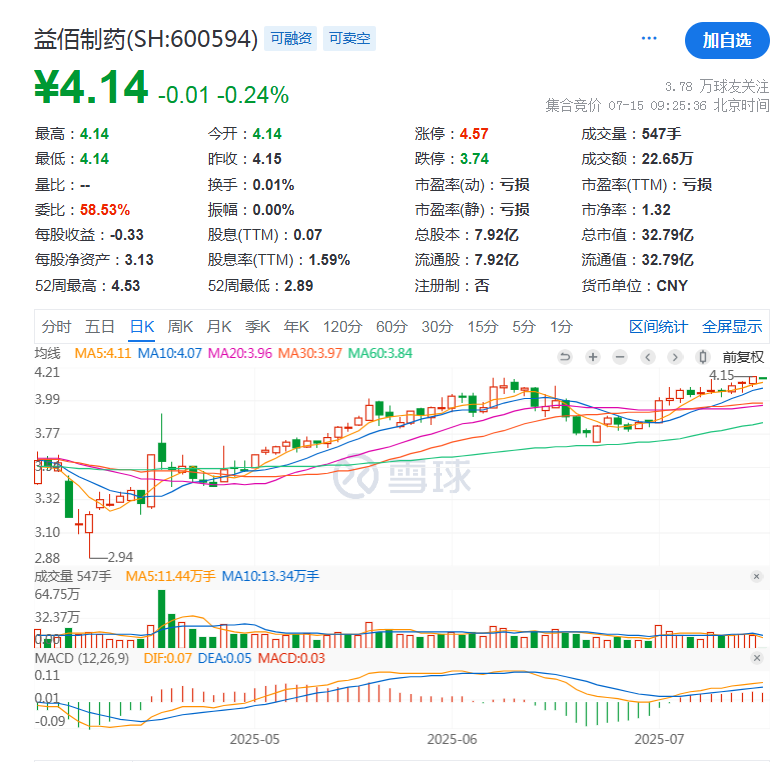The width and height of the screenshot is (776, 762).
Task: Open the 前复权 adjustment dropdown
Action: (x=743, y=357)
